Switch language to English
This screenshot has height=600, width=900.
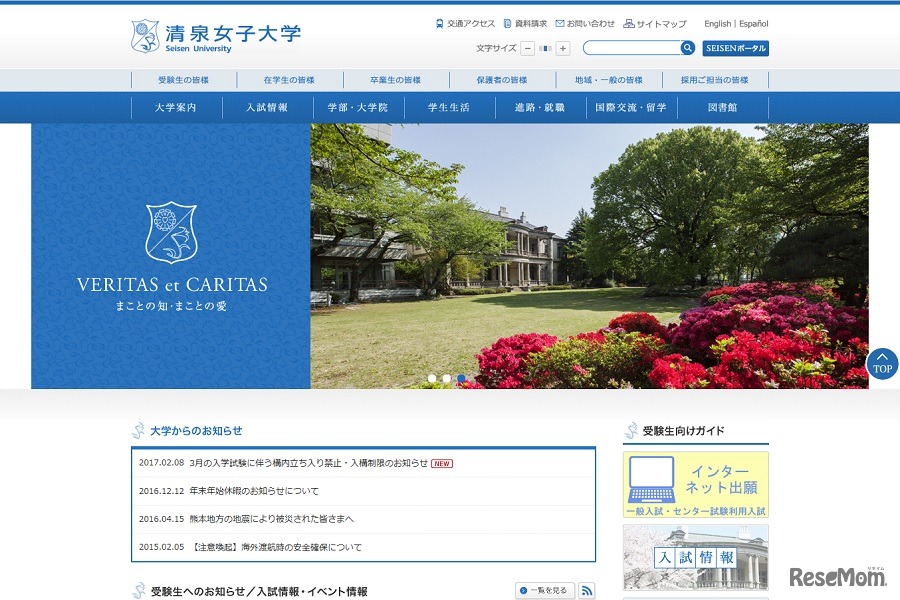(x=716, y=22)
